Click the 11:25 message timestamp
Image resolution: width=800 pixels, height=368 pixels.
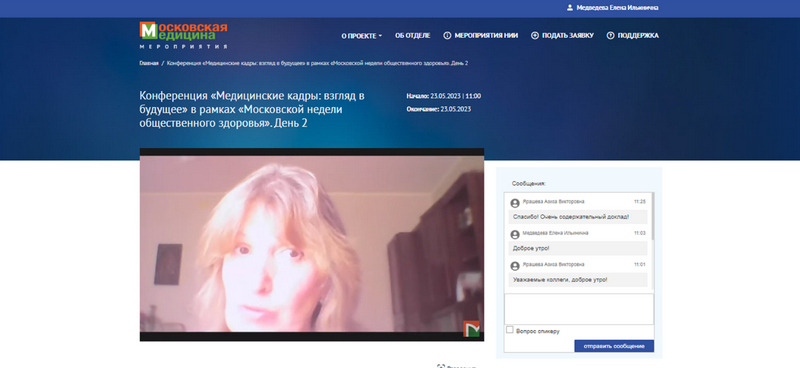640,202
